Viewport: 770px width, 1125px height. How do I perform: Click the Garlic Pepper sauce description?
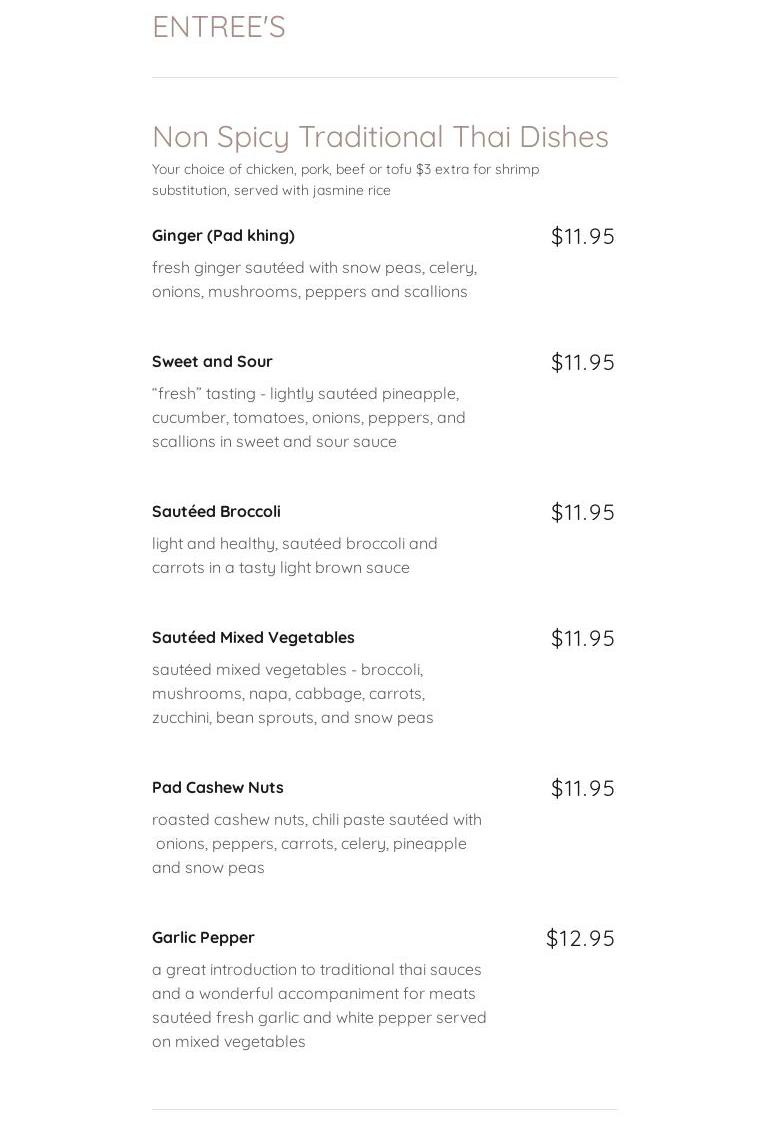point(319,1006)
